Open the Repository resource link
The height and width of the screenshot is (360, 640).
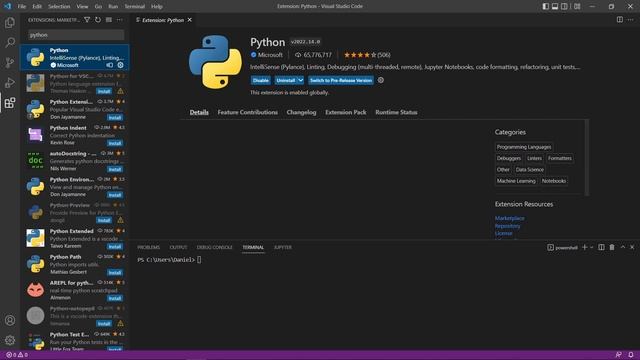(507, 226)
